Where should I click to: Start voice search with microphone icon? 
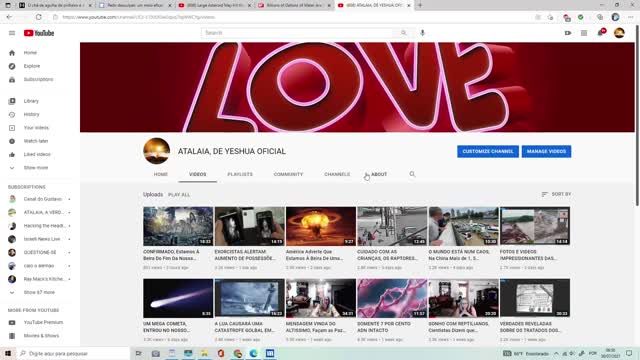pos(422,33)
